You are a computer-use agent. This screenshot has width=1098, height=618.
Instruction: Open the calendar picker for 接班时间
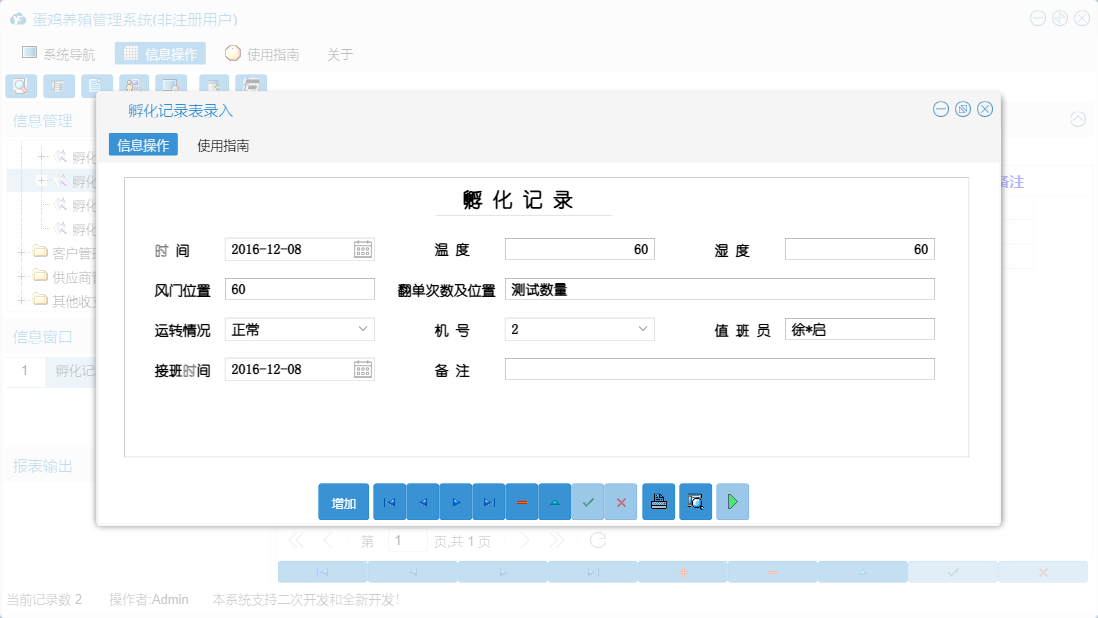[364, 368]
